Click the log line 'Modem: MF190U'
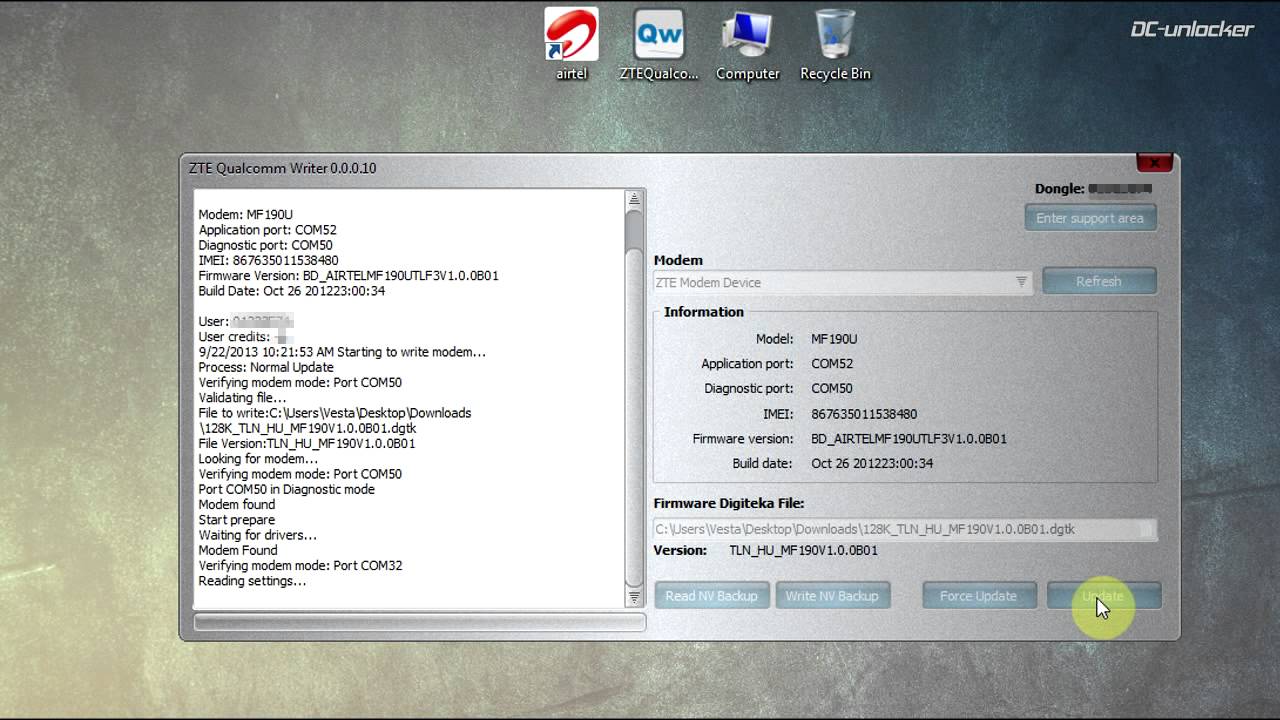 click(x=246, y=214)
